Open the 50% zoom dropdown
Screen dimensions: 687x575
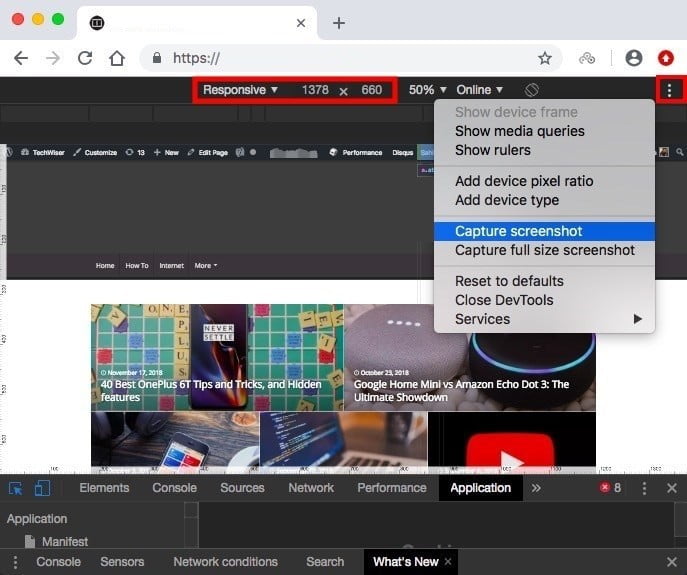click(427, 90)
